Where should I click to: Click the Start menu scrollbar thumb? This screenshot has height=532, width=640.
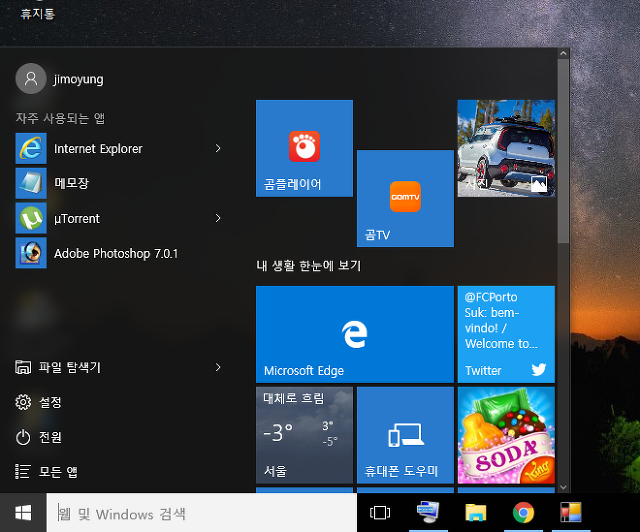pyautogui.click(x=563, y=151)
